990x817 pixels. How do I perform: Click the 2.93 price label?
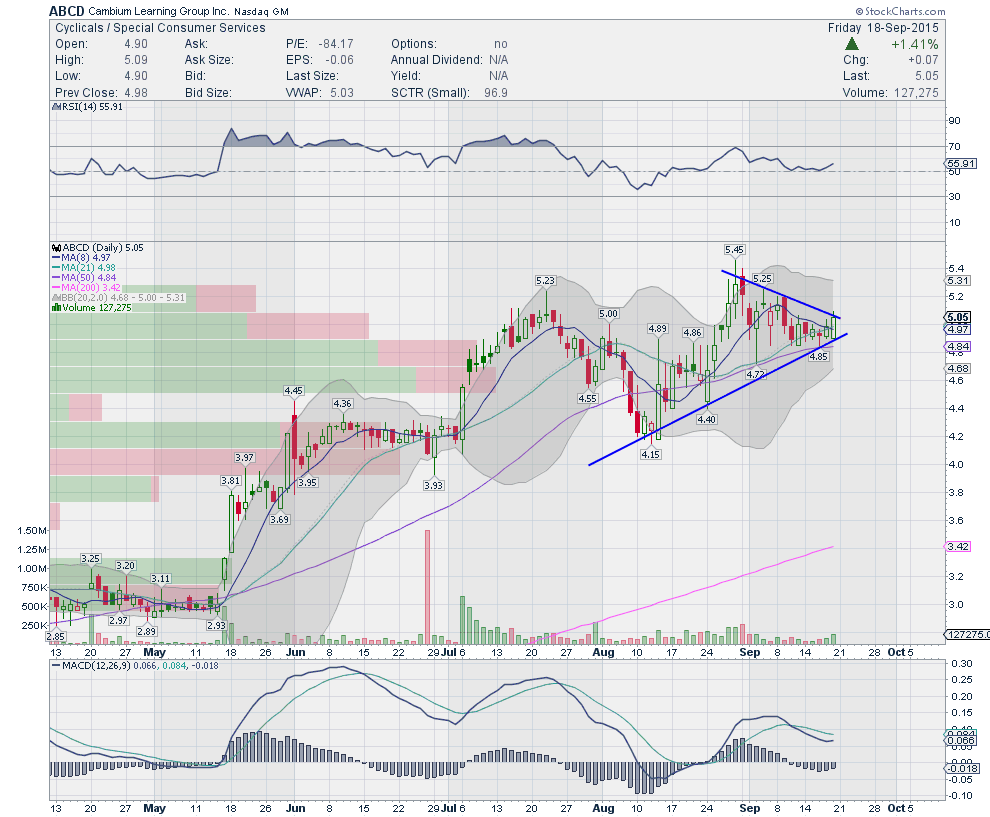coord(217,626)
